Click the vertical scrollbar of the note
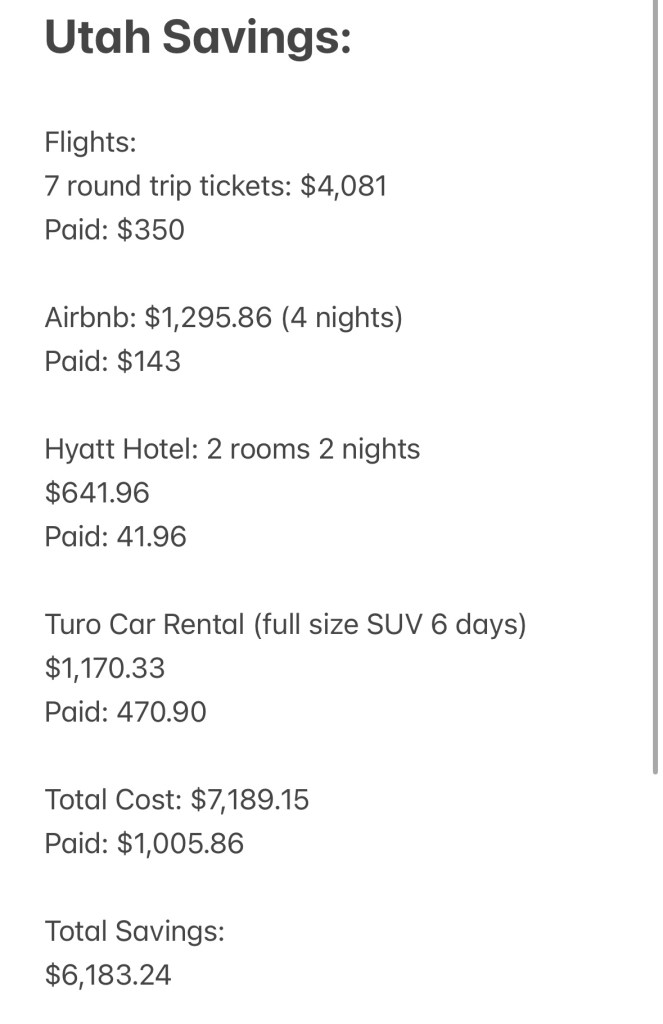The image size is (663, 1024). pos(655,400)
